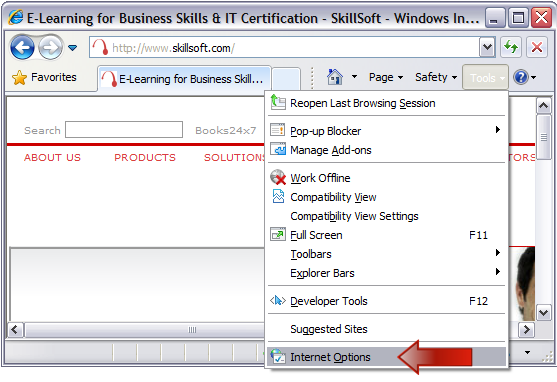
Task: Expand the address bar URL dropdown
Action: tap(487, 47)
